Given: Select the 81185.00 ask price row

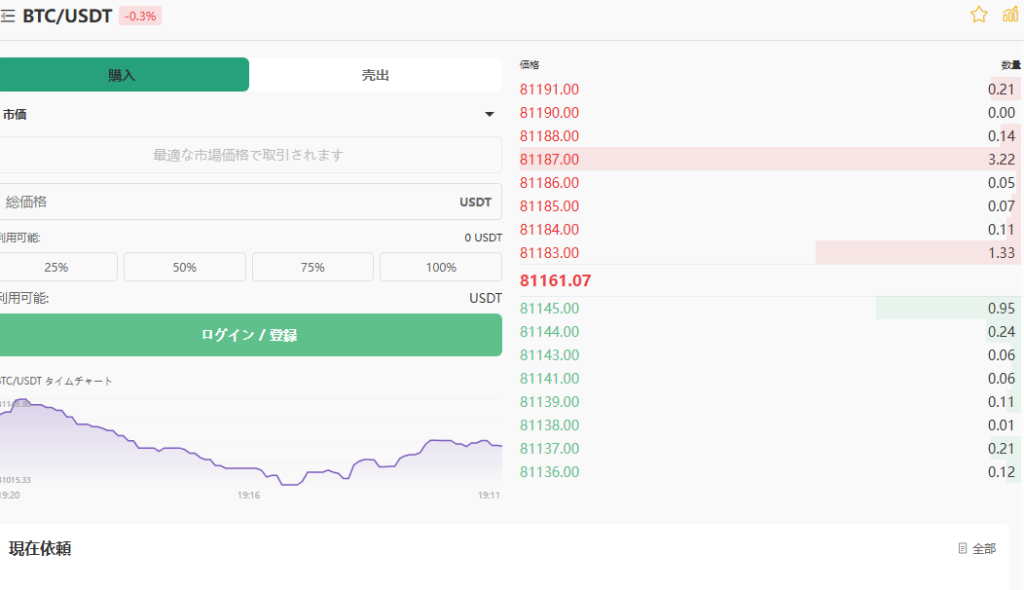Looking at the screenshot, I should pos(769,206).
